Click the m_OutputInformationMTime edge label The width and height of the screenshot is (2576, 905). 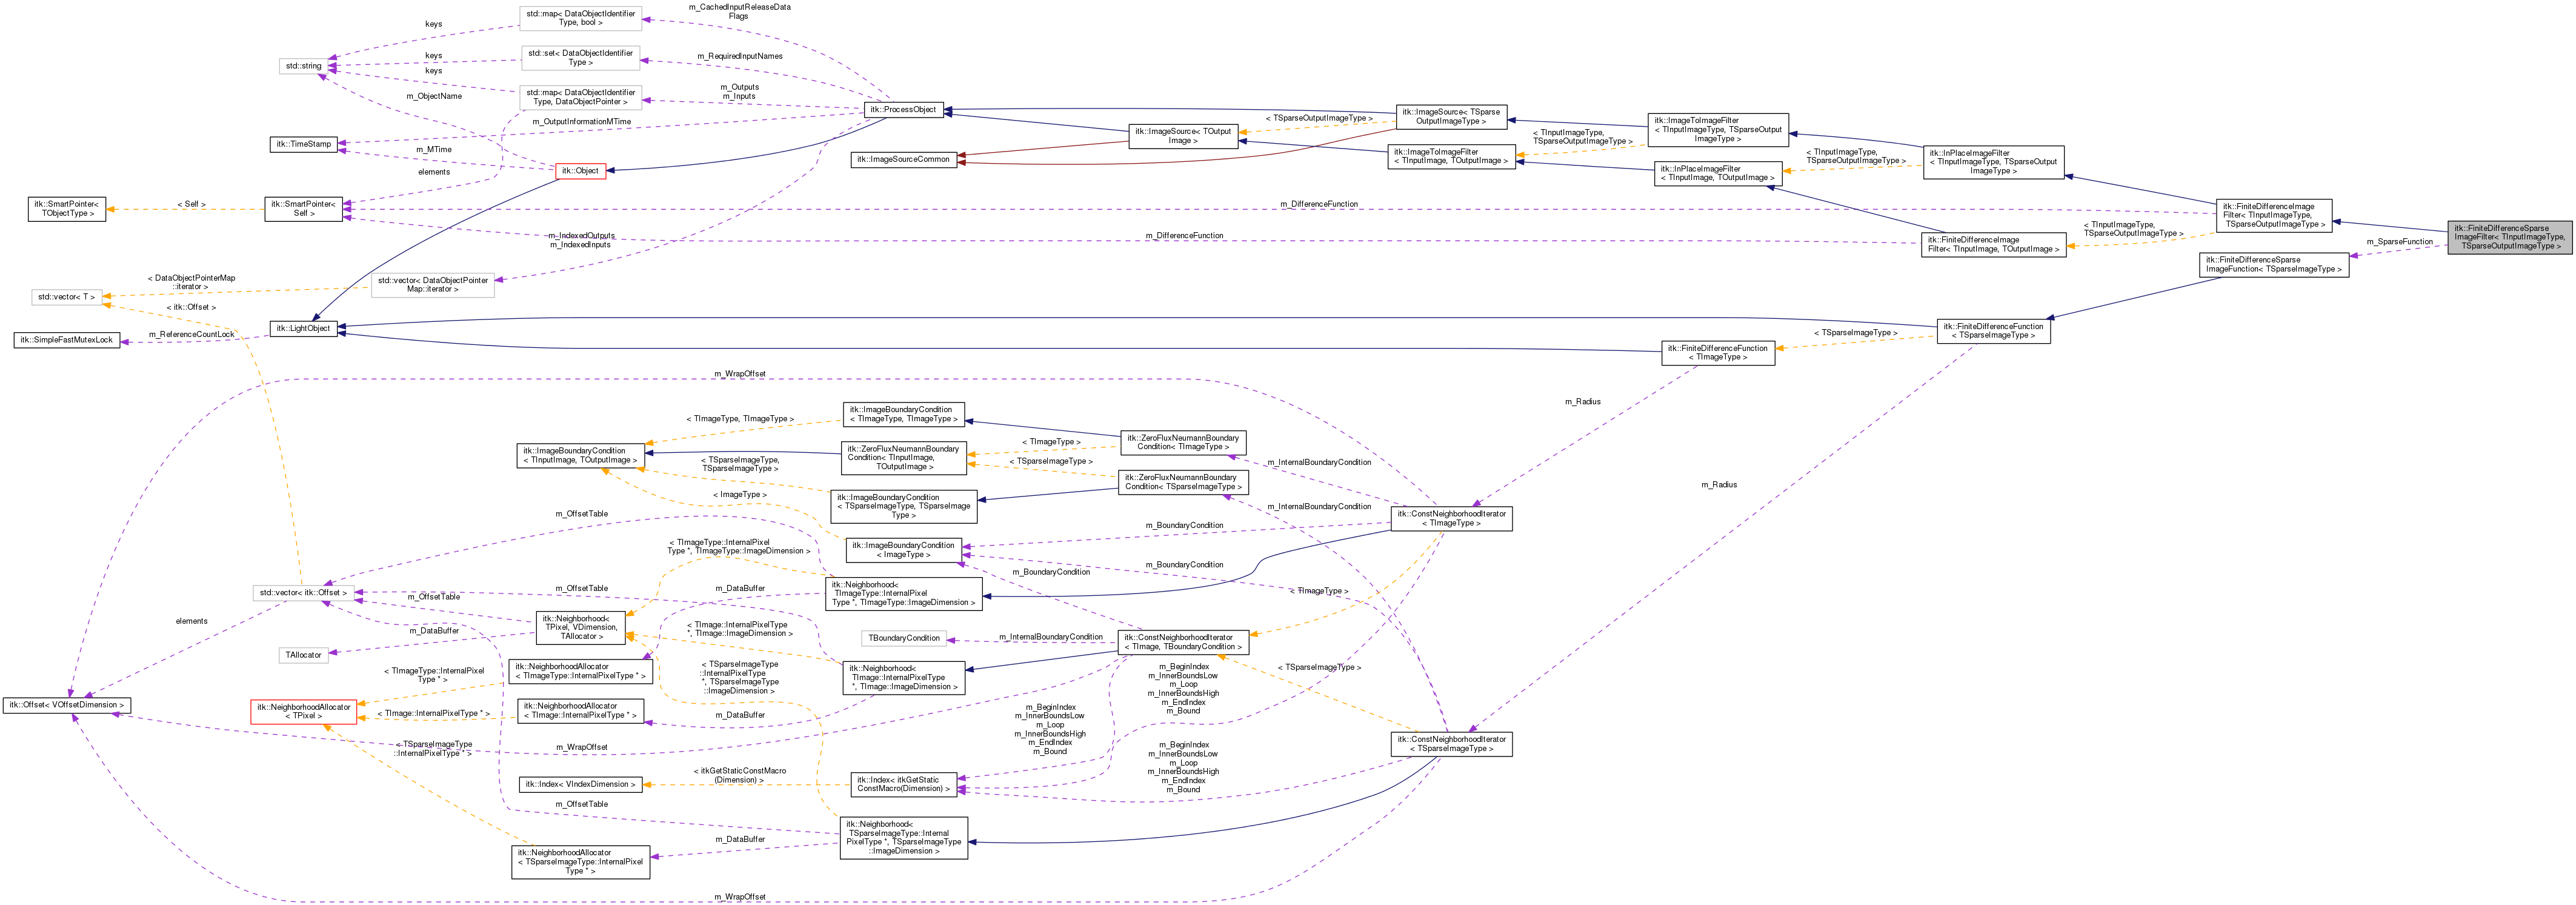pyautogui.click(x=581, y=122)
